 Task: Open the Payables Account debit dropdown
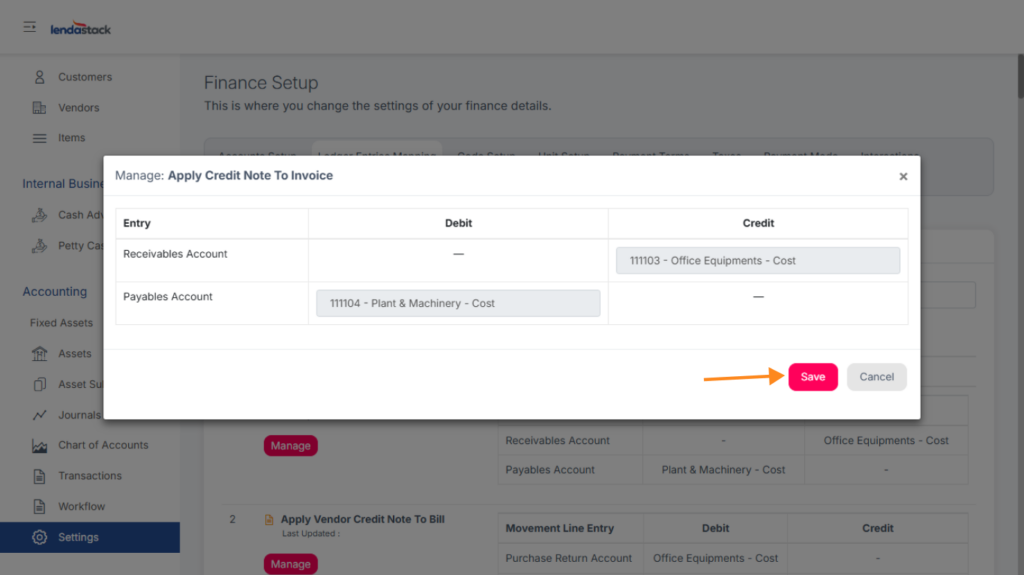(x=458, y=304)
